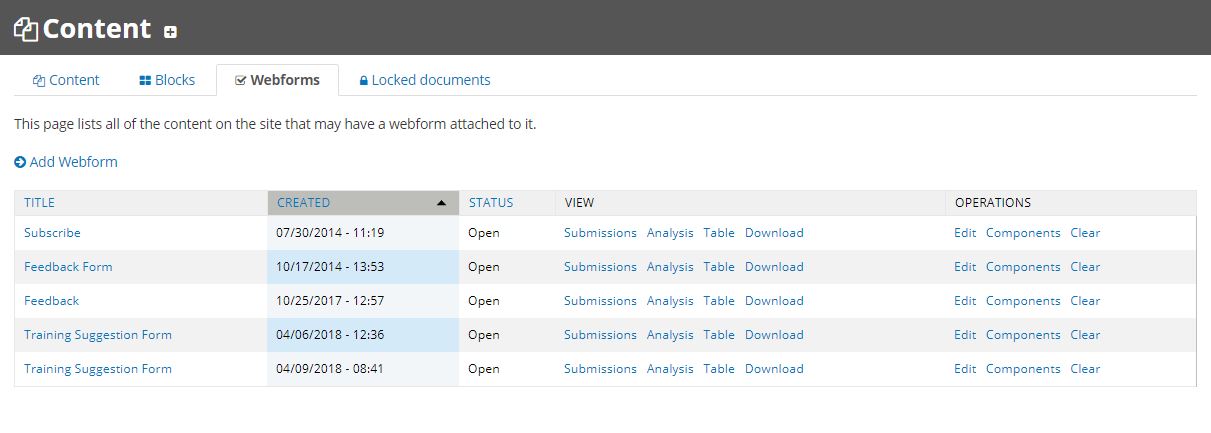1211x433 pixels.
Task: Download results for 04/06/2018 Training form
Action: [x=774, y=335]
